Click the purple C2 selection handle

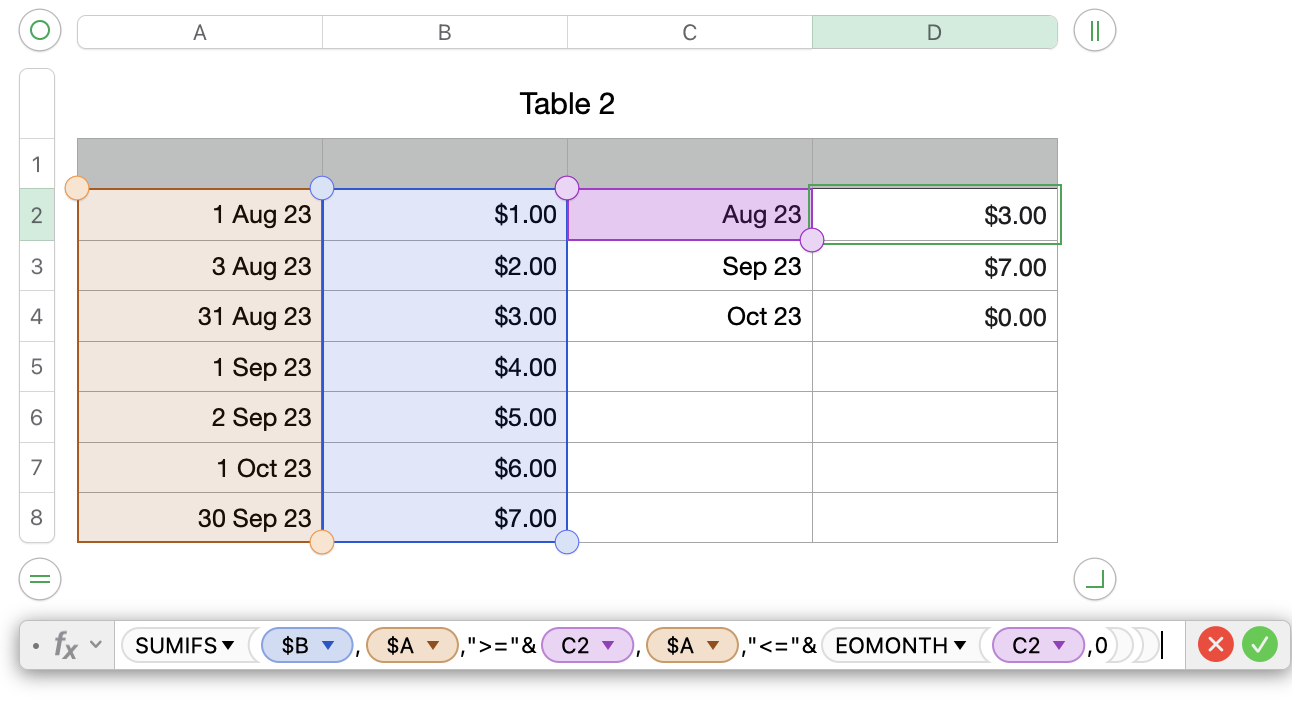[x=812, y=240]
